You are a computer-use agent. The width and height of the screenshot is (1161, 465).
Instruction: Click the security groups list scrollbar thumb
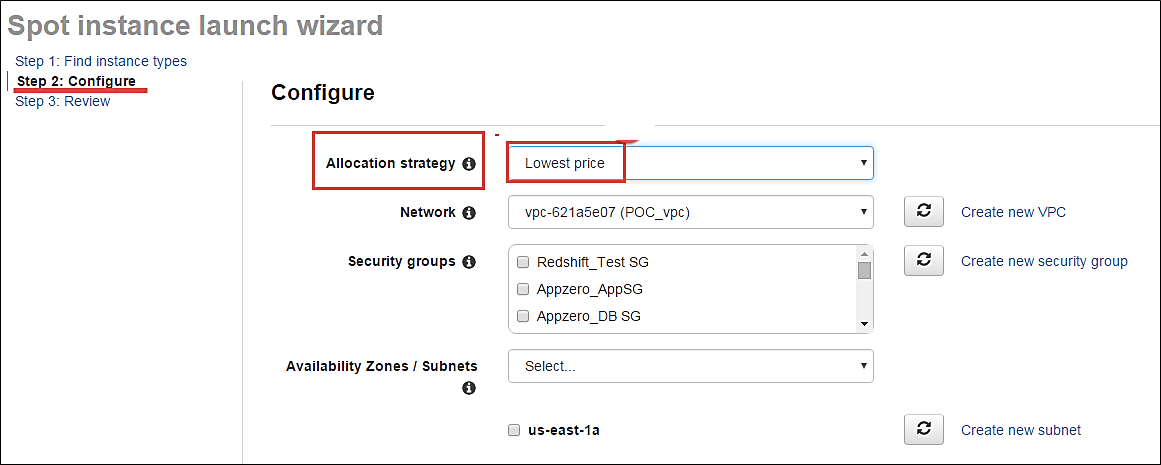(864, 270)
